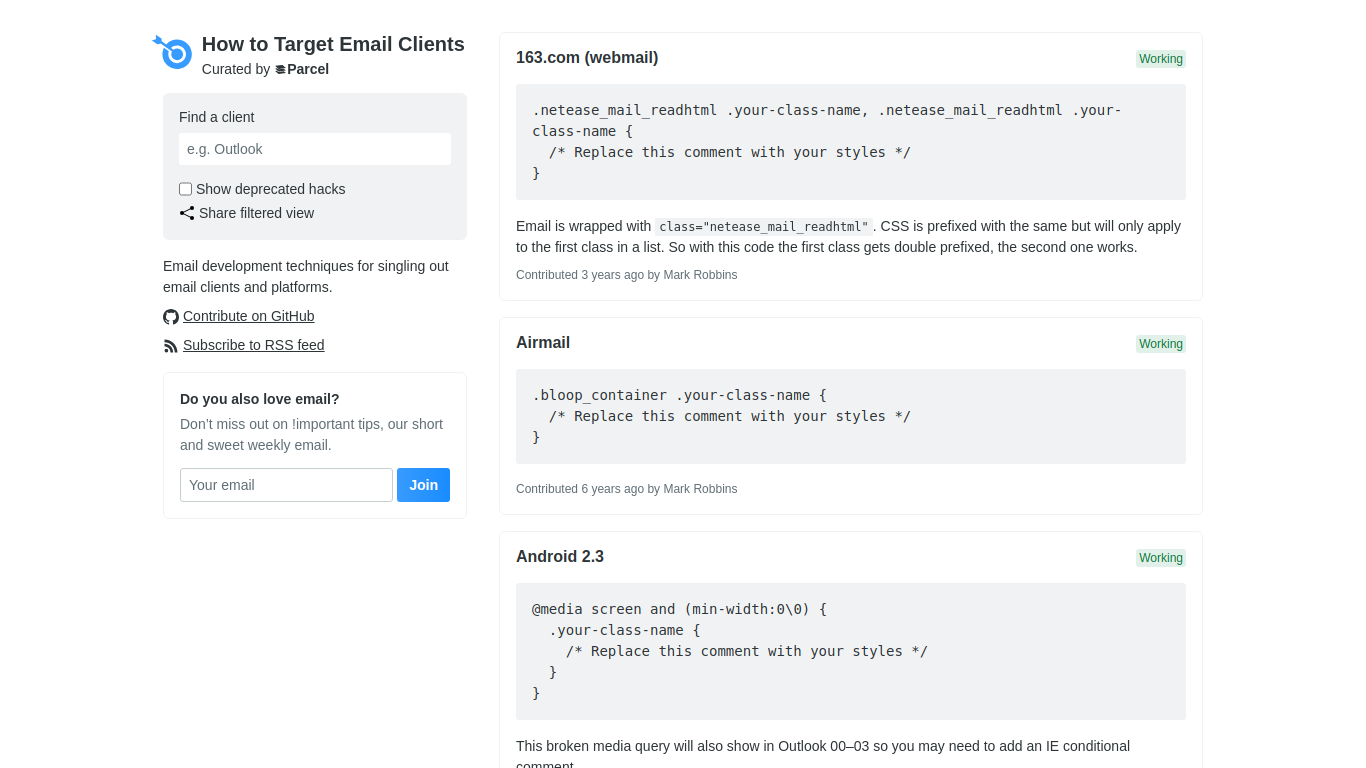Screen dimensions: 1366x768
Task: Click the Email development techniques description text
Action: 306,277
